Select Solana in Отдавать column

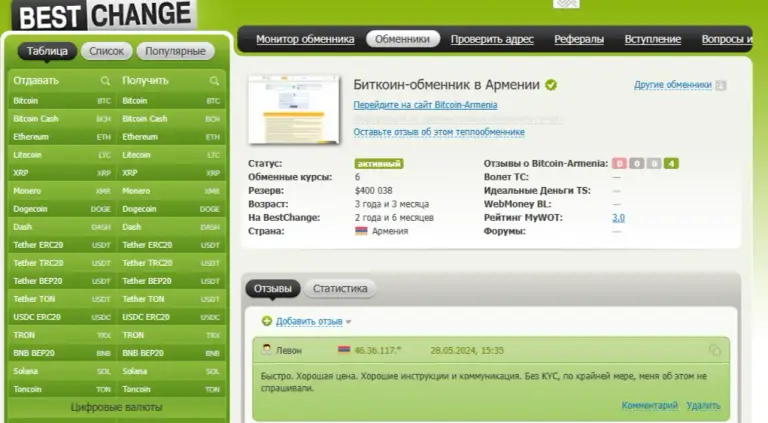click(62, 371)
